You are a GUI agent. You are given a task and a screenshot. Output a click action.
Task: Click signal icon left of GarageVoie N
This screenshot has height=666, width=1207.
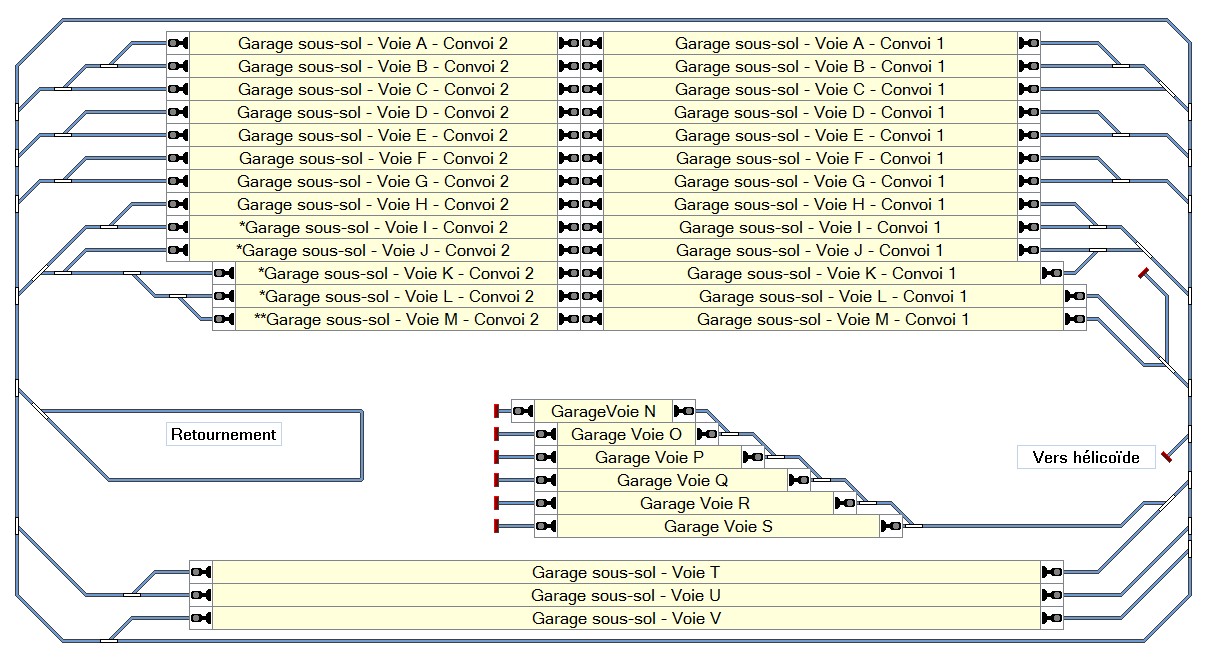[523, 411]
